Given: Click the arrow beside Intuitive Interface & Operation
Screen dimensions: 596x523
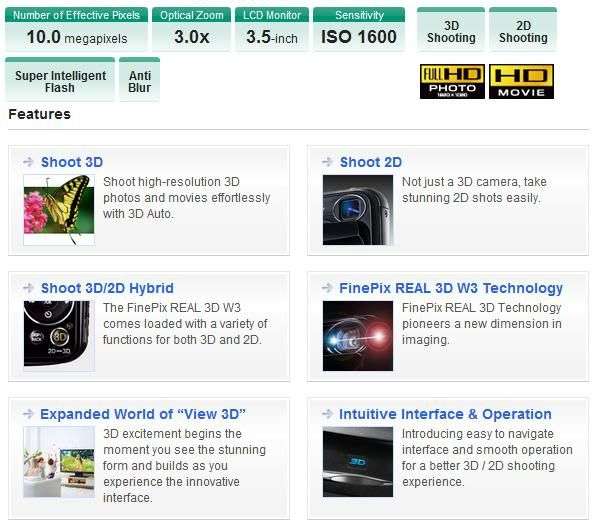Looking at the screenshot, I should click(327, 414).
